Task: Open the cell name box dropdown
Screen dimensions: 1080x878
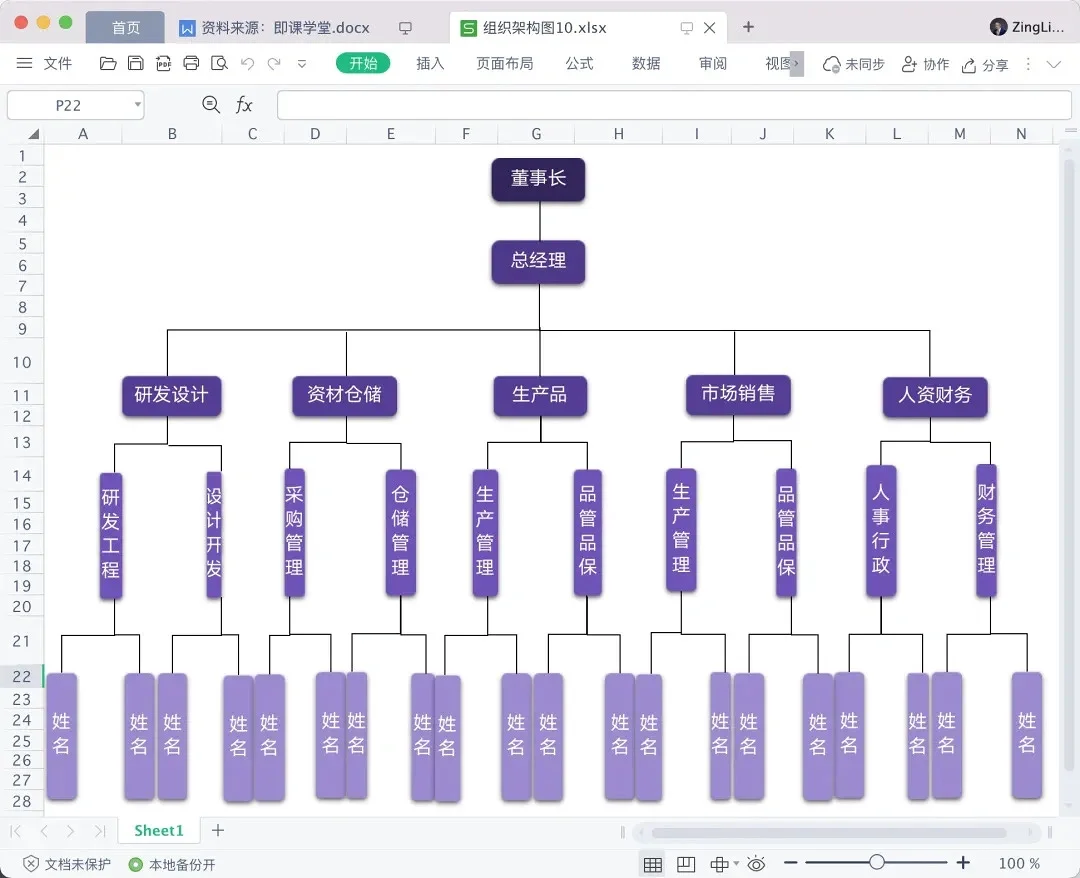Action: click(137, 104)
